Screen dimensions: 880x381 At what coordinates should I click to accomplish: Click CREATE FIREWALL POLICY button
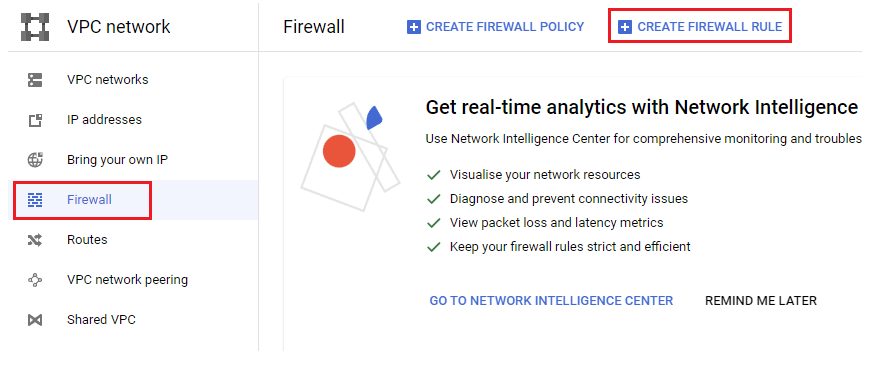pos(496,26)
